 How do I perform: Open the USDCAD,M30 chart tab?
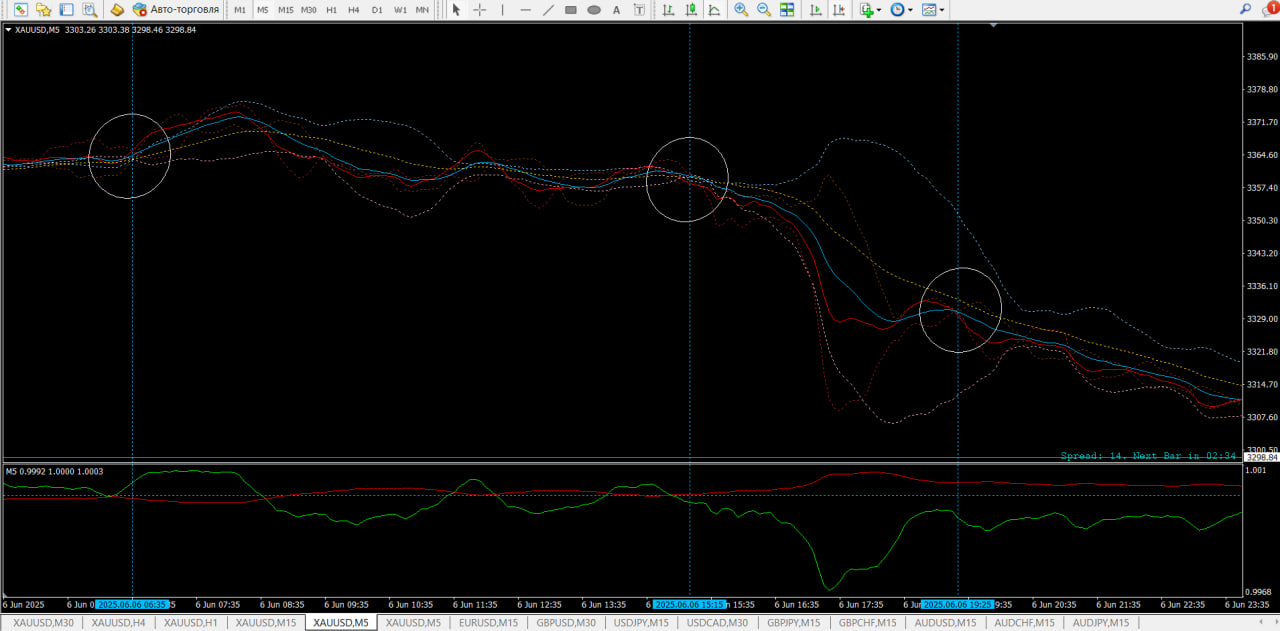click(x=718, y=623)
